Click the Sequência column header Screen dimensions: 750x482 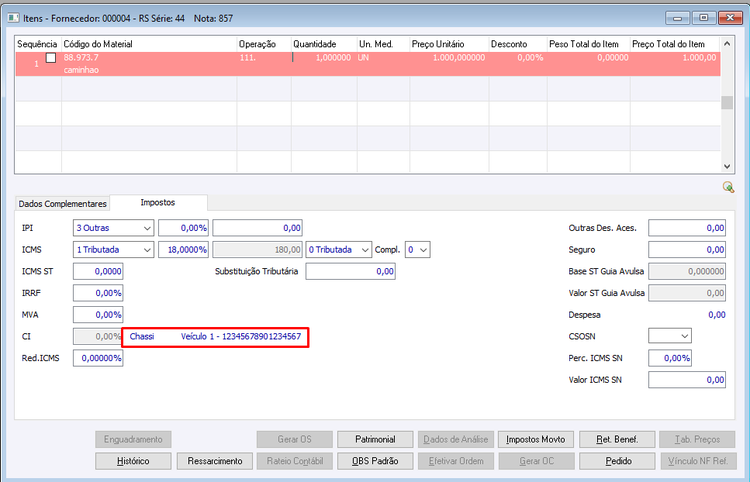37,44
